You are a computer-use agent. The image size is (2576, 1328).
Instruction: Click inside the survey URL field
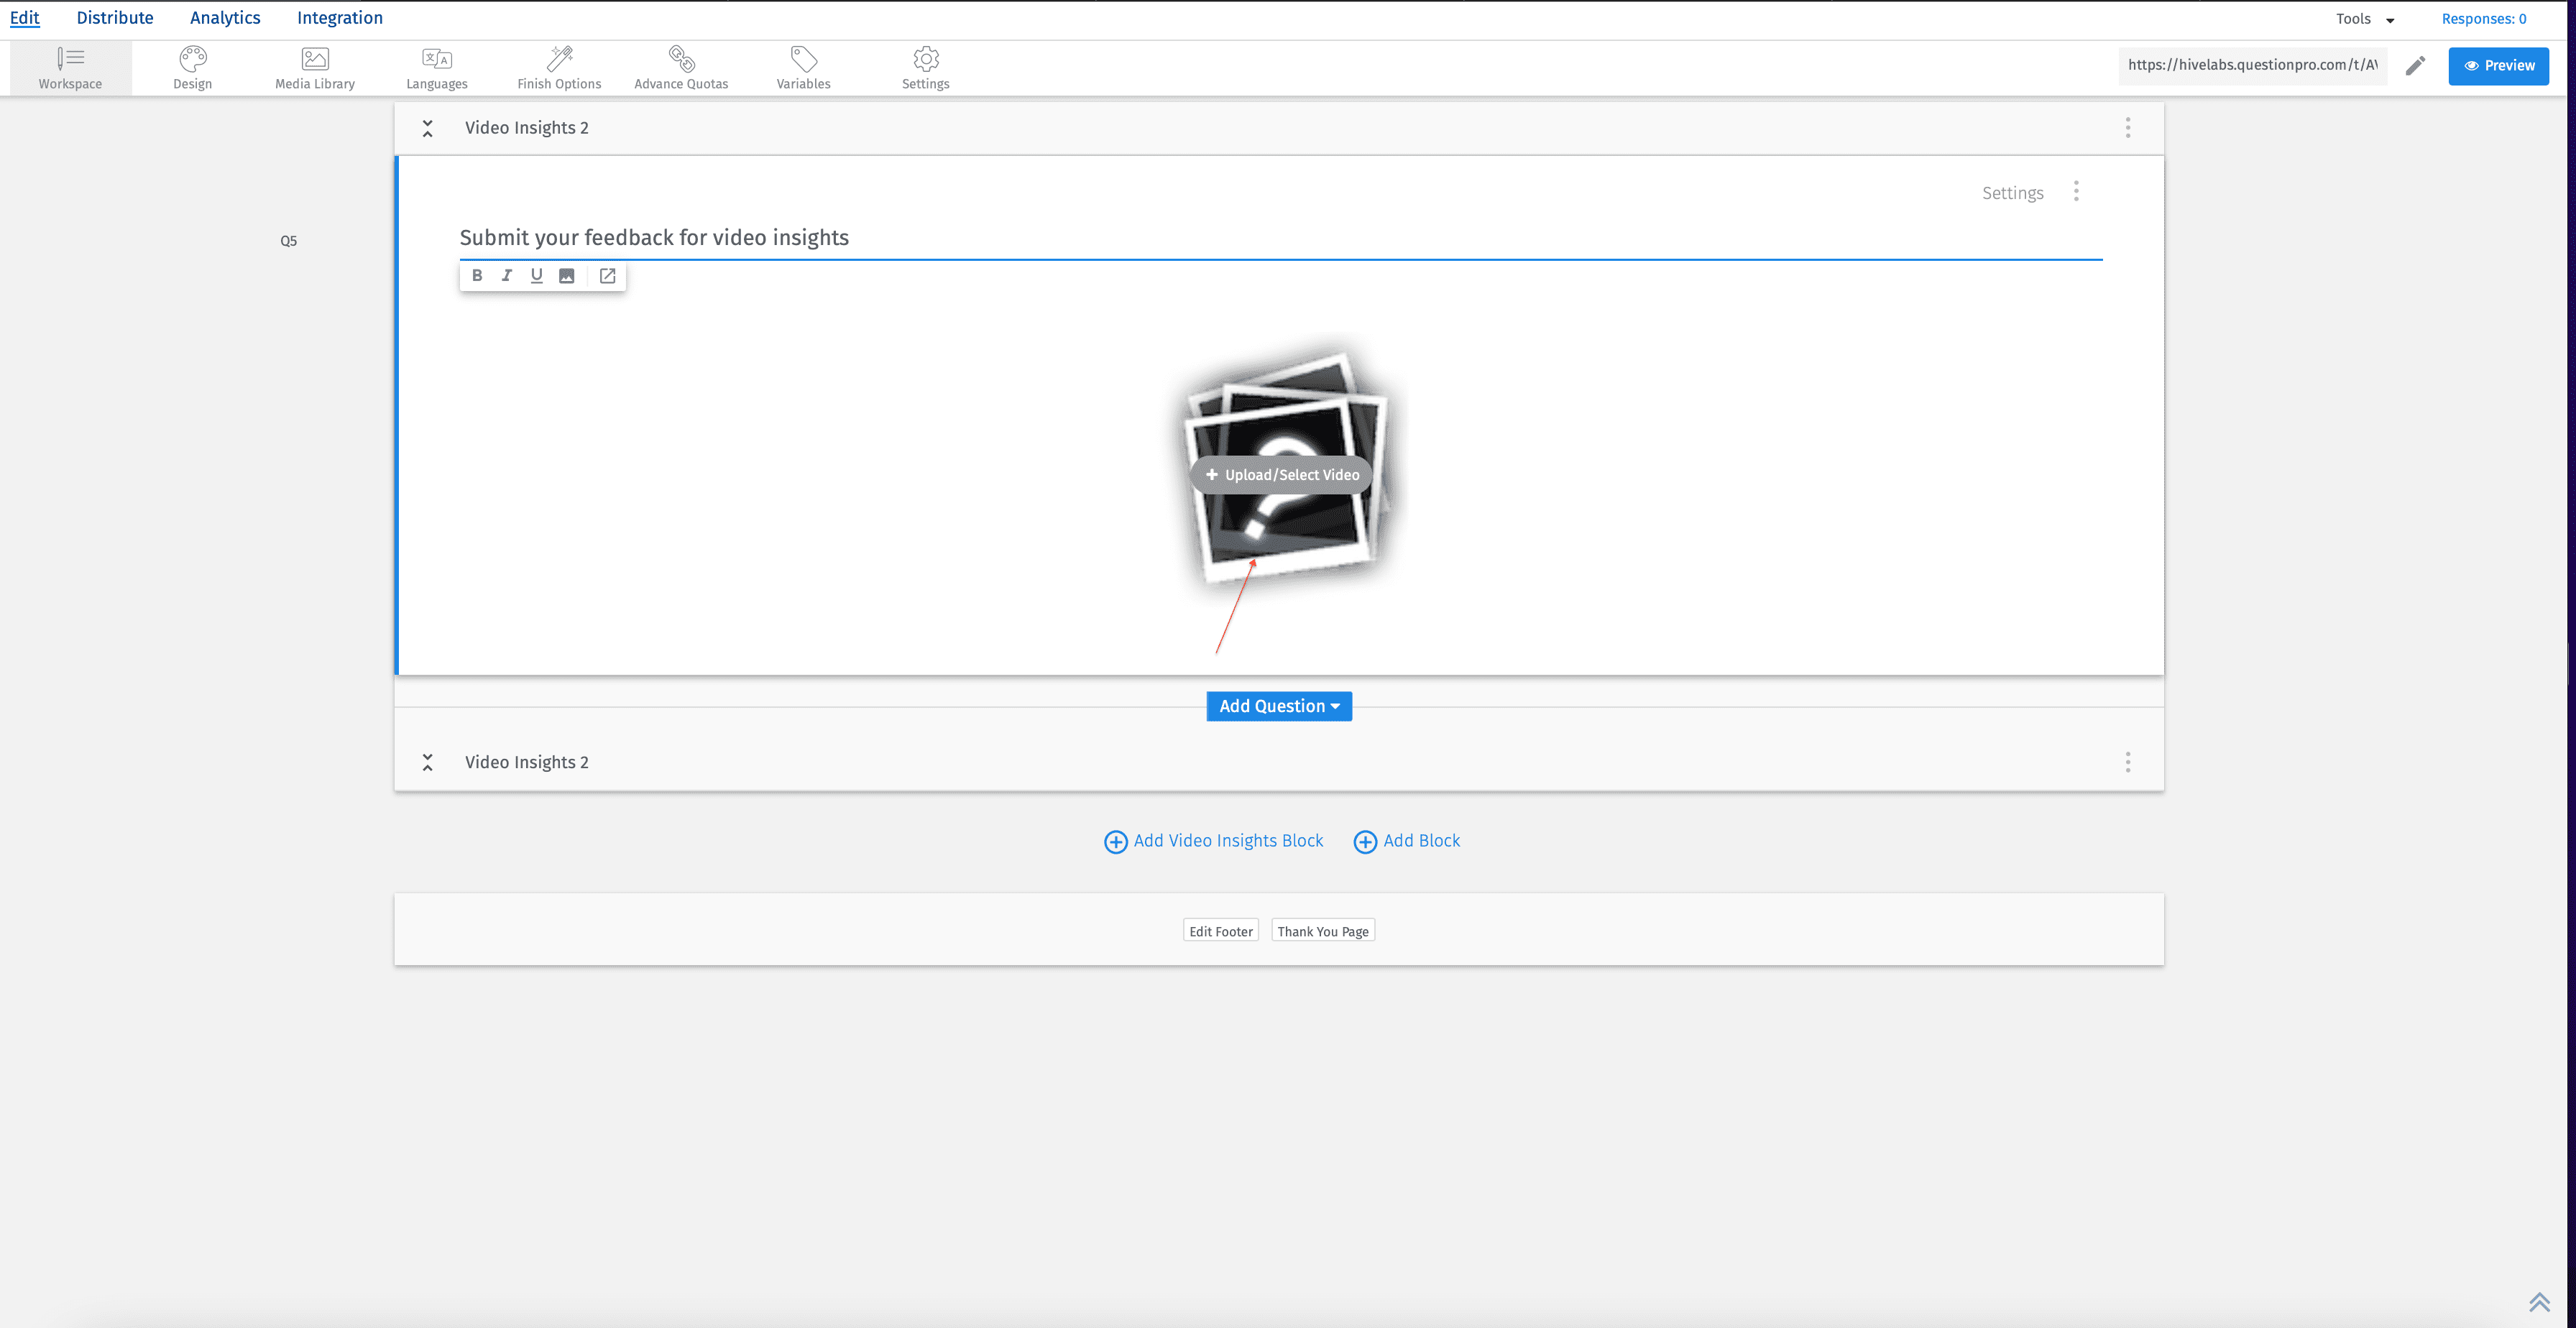click(2250, 65)
